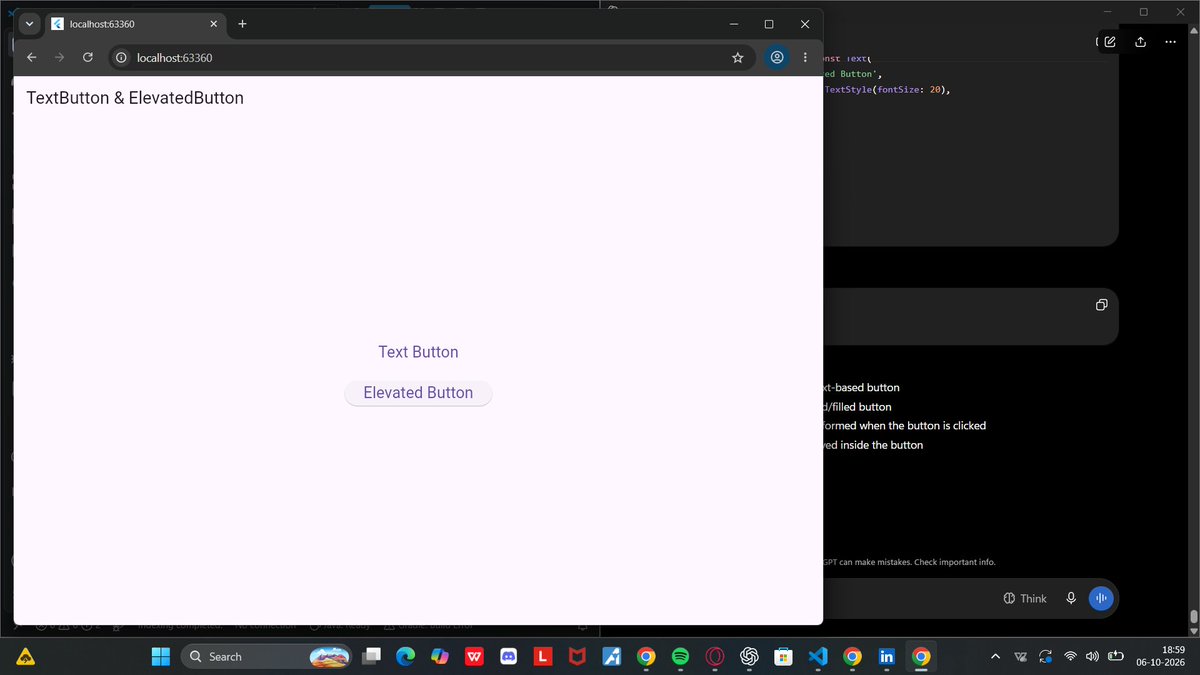The height and width of the screenshot is (675, 1200).
Task: Go back in Chrome browser
Action: (32, 58)
